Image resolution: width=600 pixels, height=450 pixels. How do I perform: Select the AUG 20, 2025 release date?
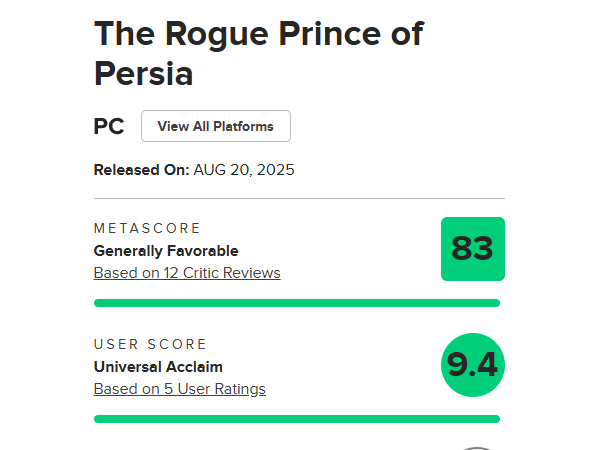point(244,170)
